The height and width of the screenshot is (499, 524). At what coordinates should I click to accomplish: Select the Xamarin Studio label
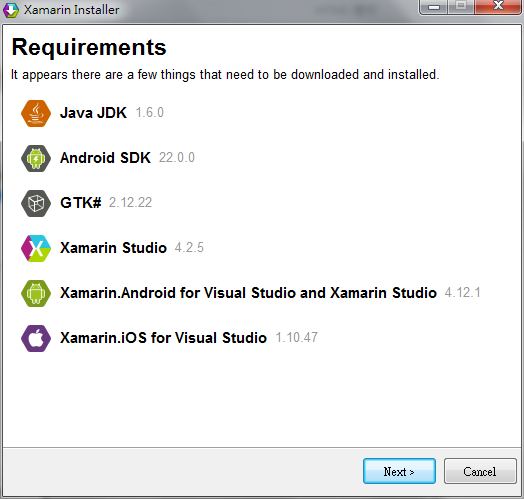tap(113, 248)
